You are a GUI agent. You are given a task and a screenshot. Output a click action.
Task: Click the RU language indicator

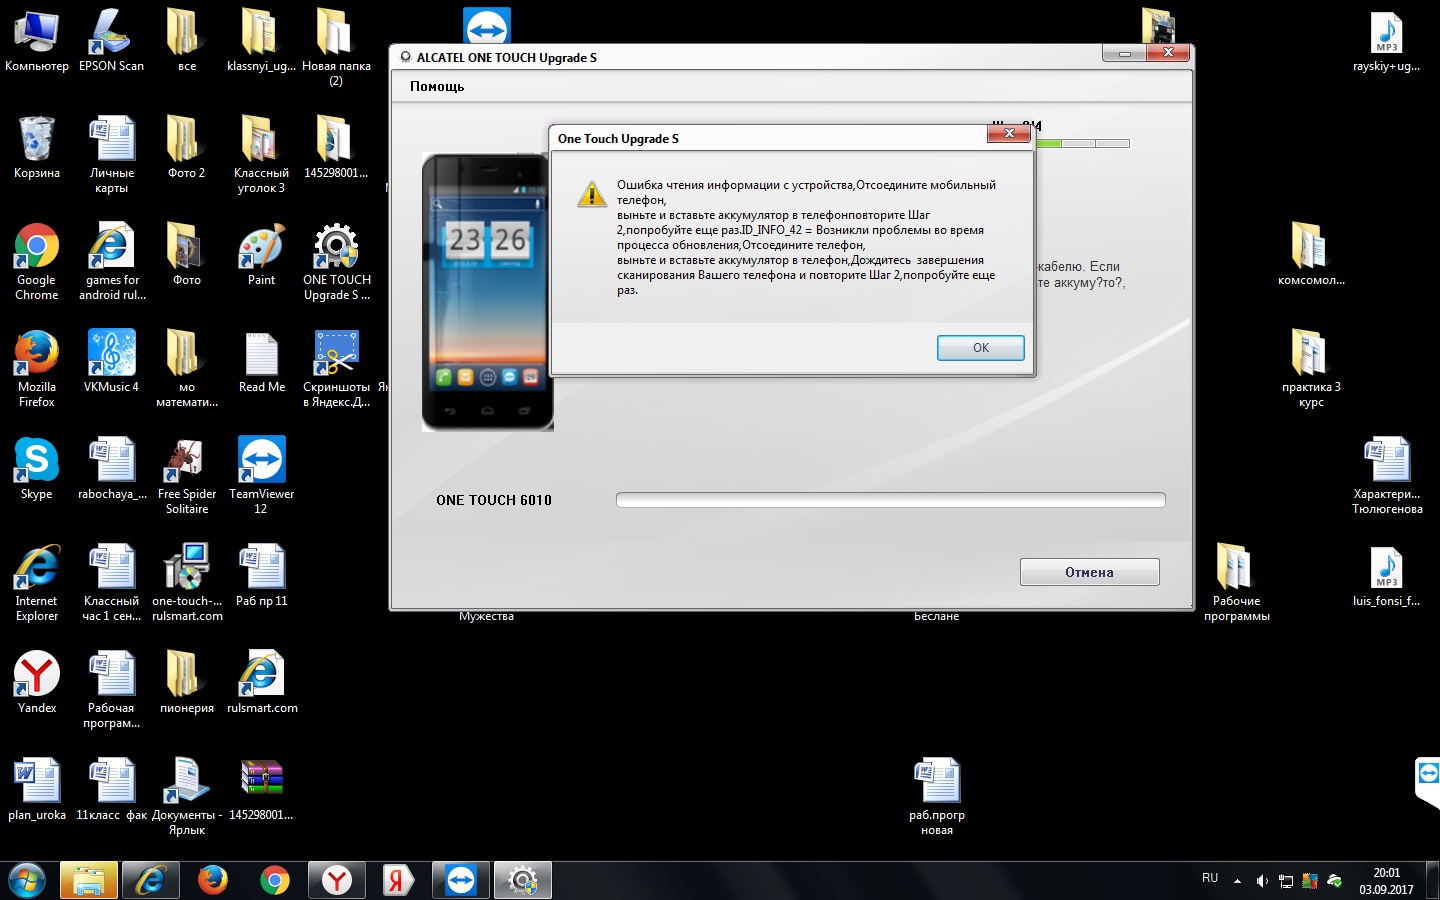tap(1210, 879)
